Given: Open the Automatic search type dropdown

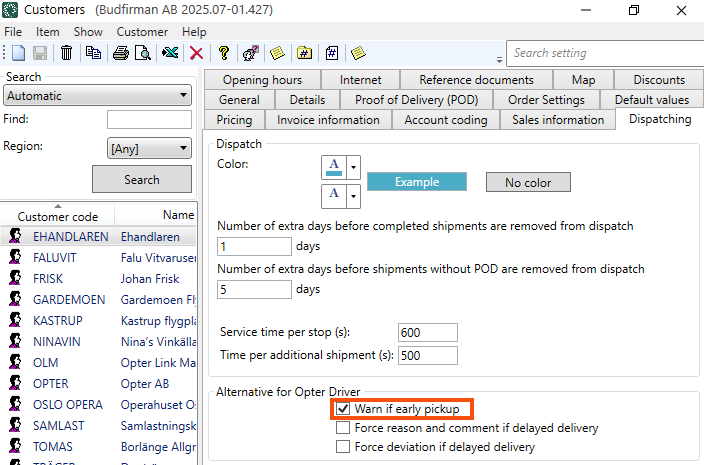Looking at the screenshot, I should (97, 96).
